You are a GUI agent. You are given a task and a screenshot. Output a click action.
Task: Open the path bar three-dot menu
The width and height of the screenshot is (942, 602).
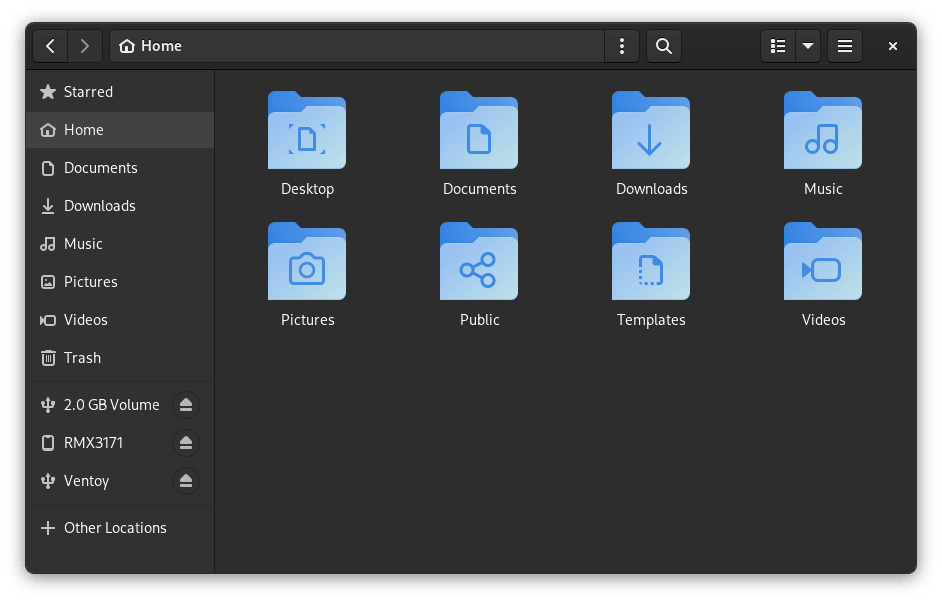(x=622, y=46)
